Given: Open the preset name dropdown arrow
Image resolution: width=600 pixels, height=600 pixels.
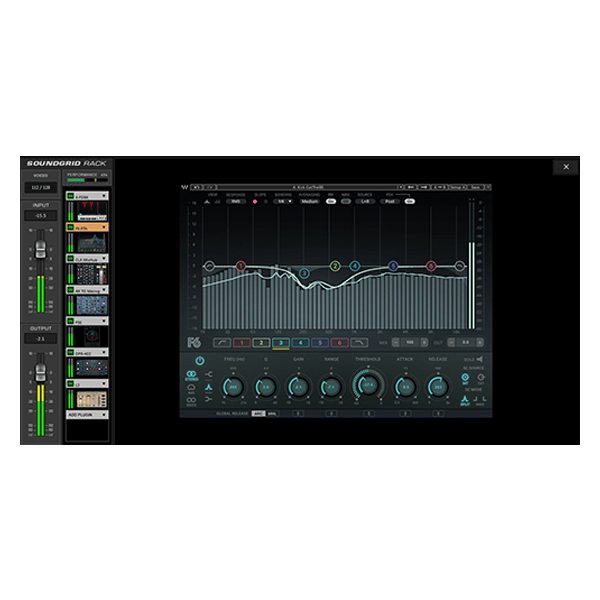Looking at the screenshot, I should [401, 187].
